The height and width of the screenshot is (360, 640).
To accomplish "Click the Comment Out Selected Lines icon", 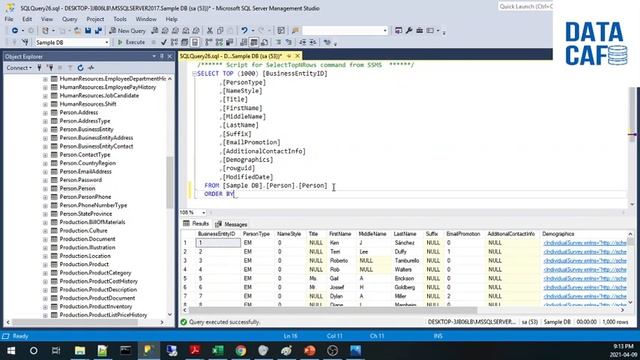I will [278, 42].
